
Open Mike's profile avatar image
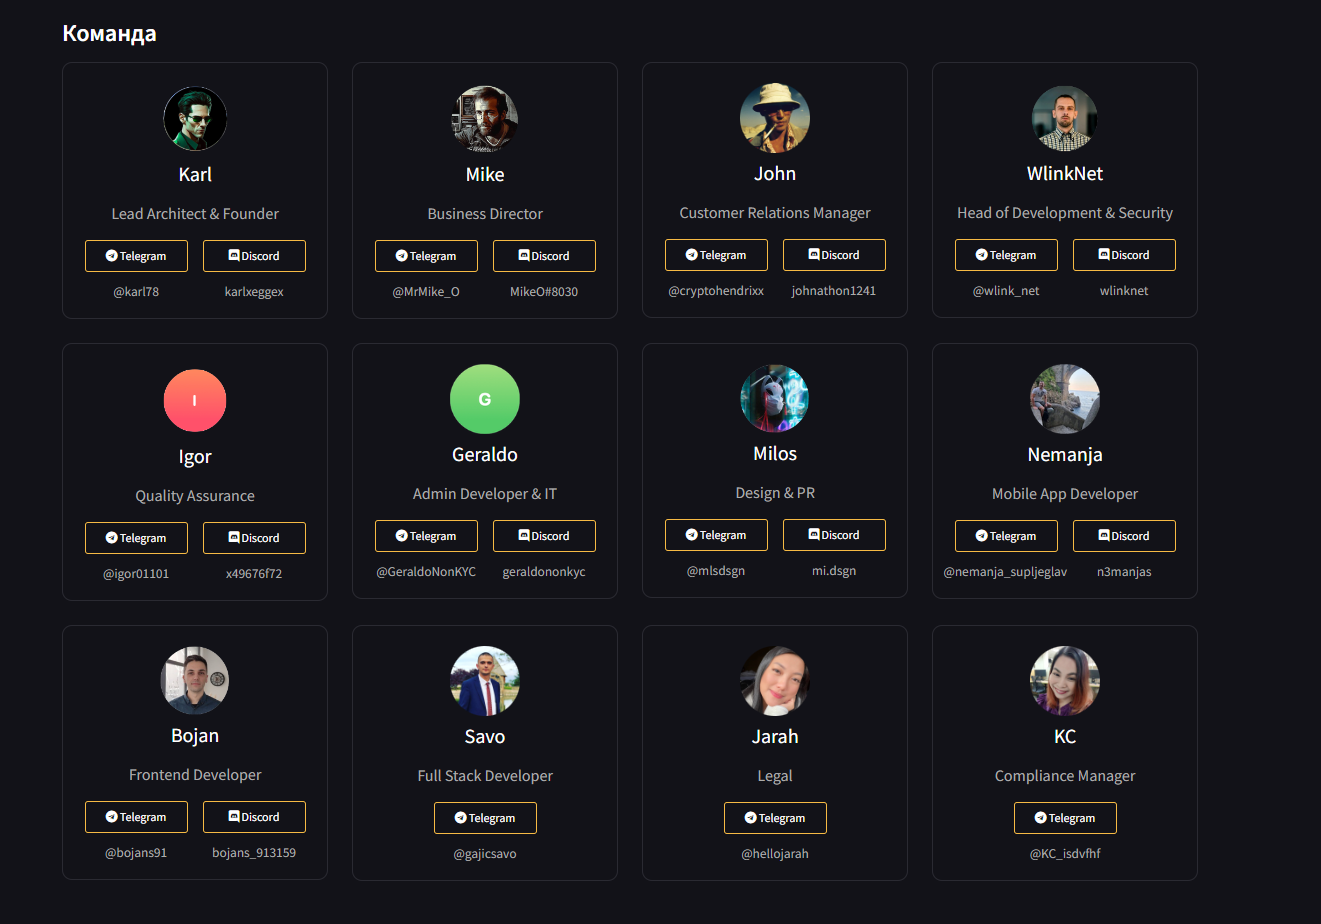[485, 119]
